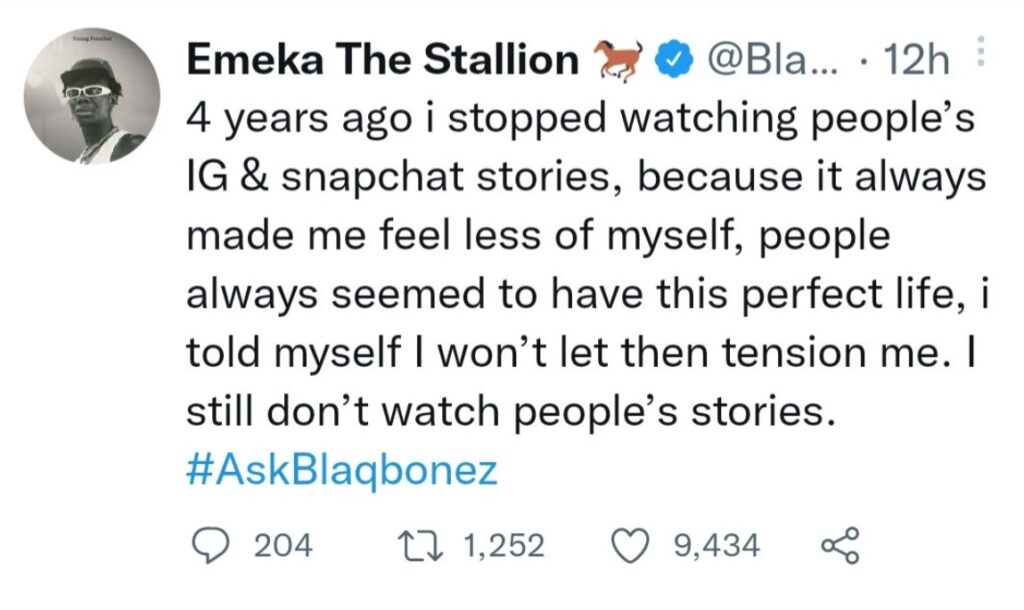Click the final line "still don't watch"

pyautogui.click(x=510, y=411)
